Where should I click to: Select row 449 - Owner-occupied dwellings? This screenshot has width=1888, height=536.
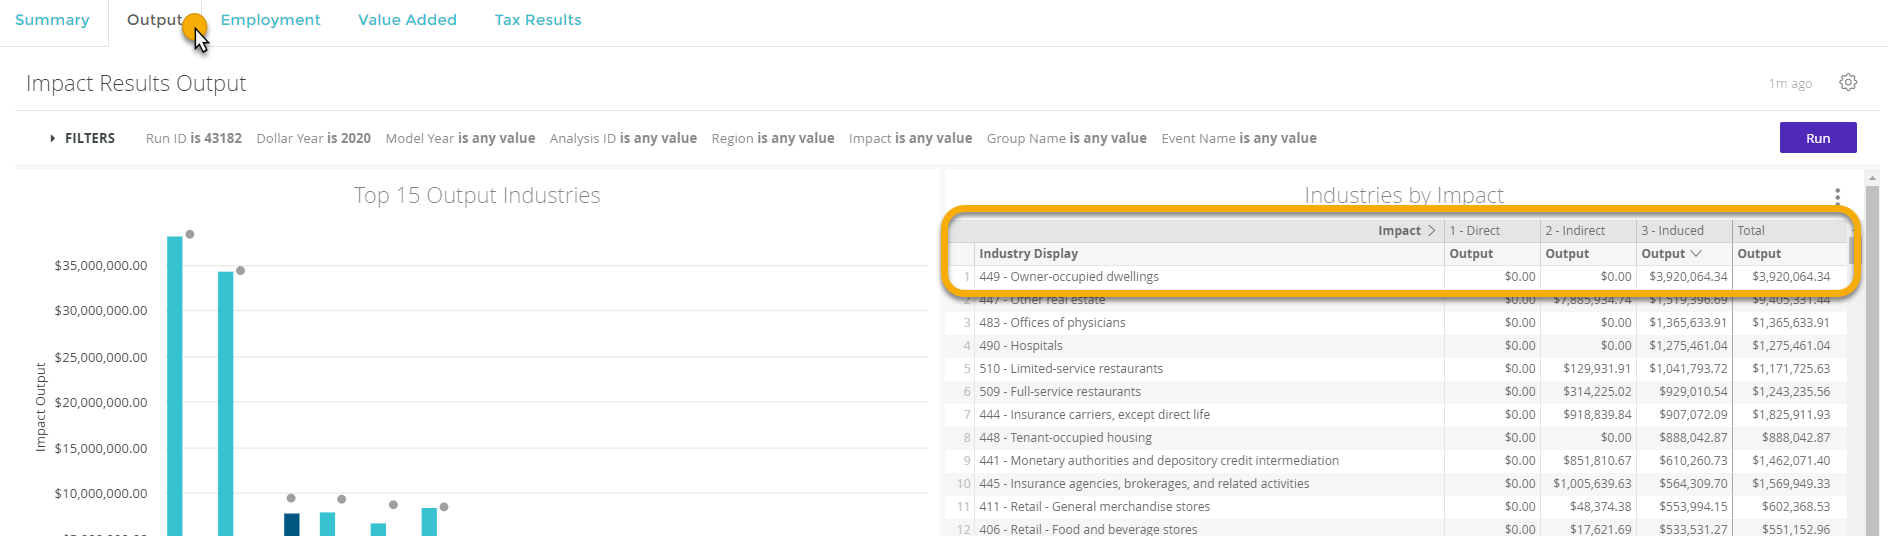click(x=1396, y=277)
